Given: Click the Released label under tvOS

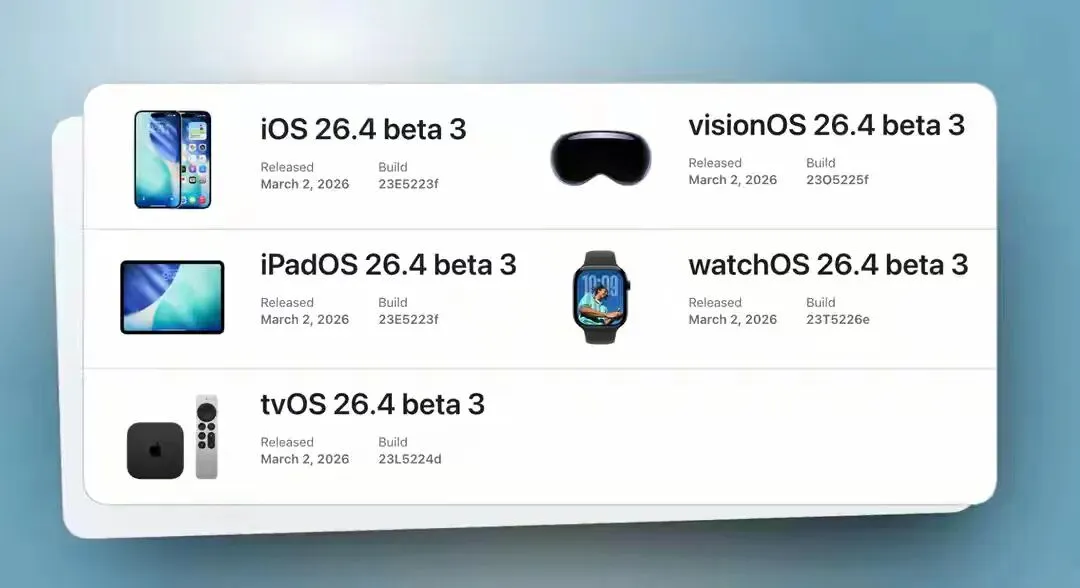Looking at the screenshot, I should pos(287,443).
